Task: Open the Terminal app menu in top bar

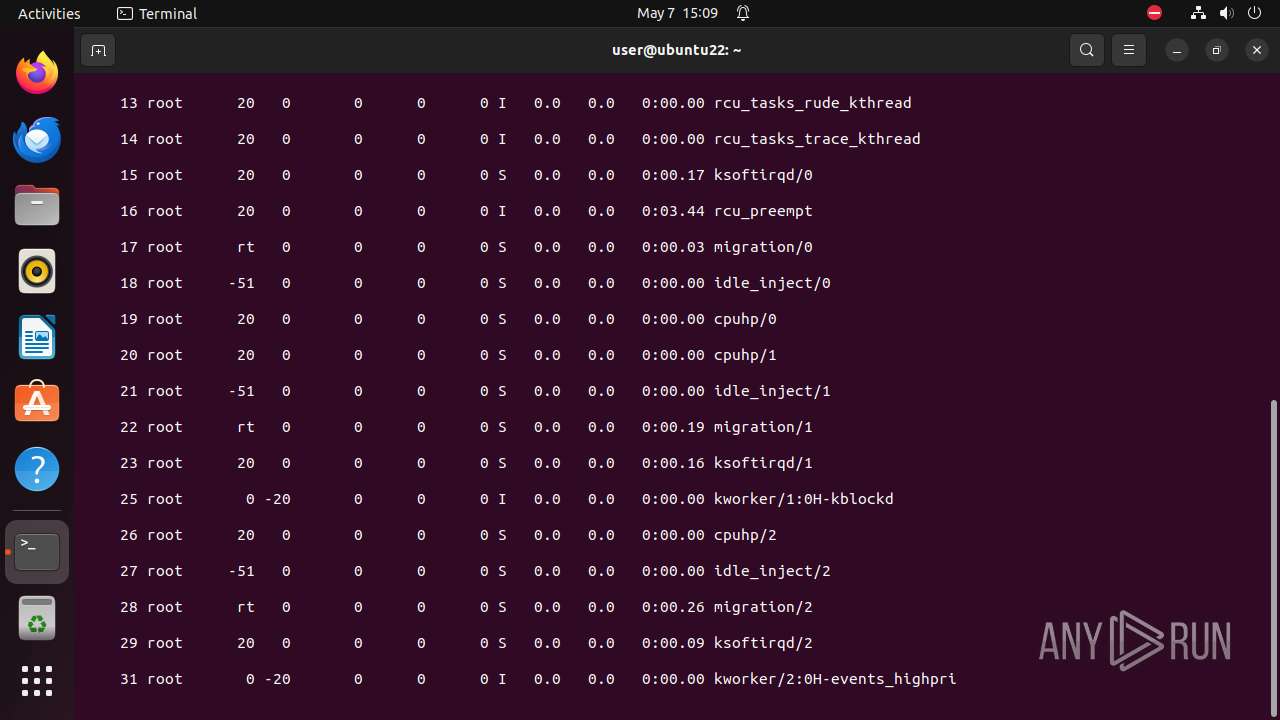Action: tap(157, 13)
